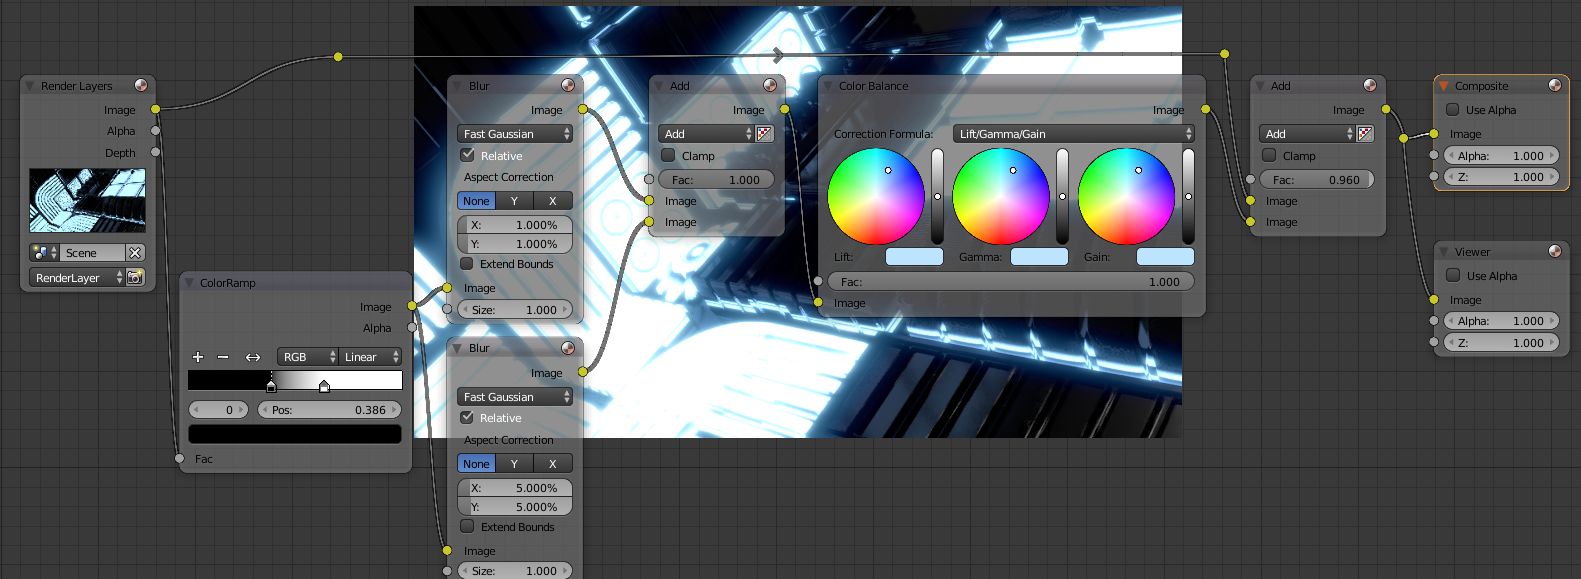Toggle preview sphere on Viewer node
Image resolution: width=1581 pixels, height=579 pixels.
tap(1555, 252)
